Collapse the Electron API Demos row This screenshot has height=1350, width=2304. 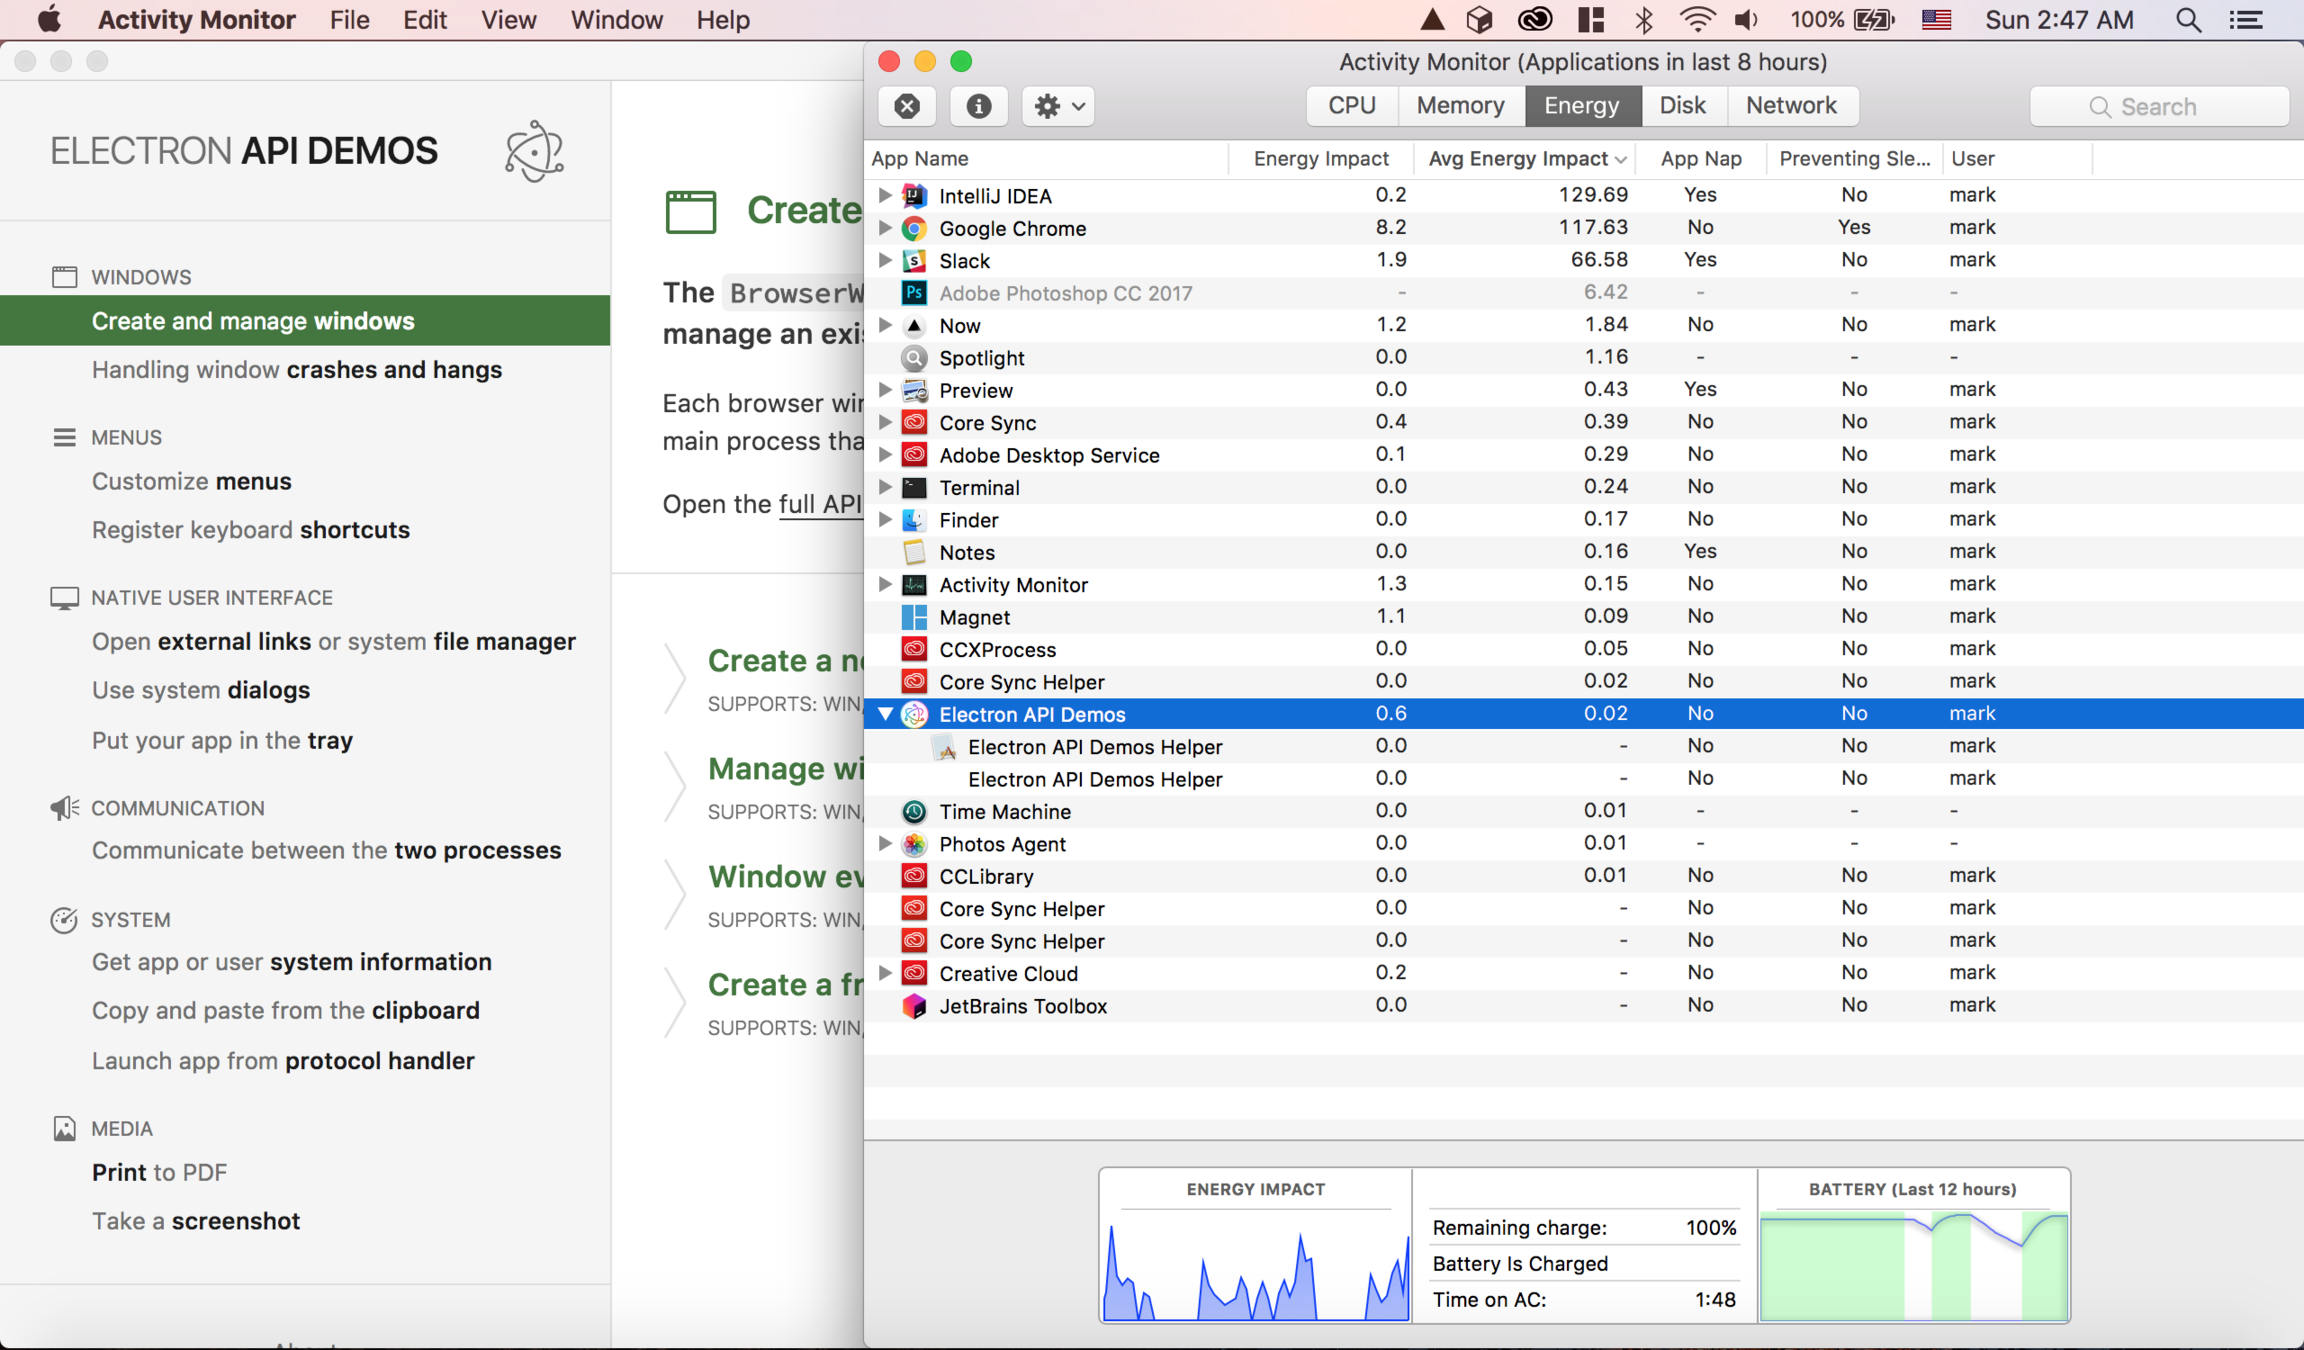pos(885,714)
